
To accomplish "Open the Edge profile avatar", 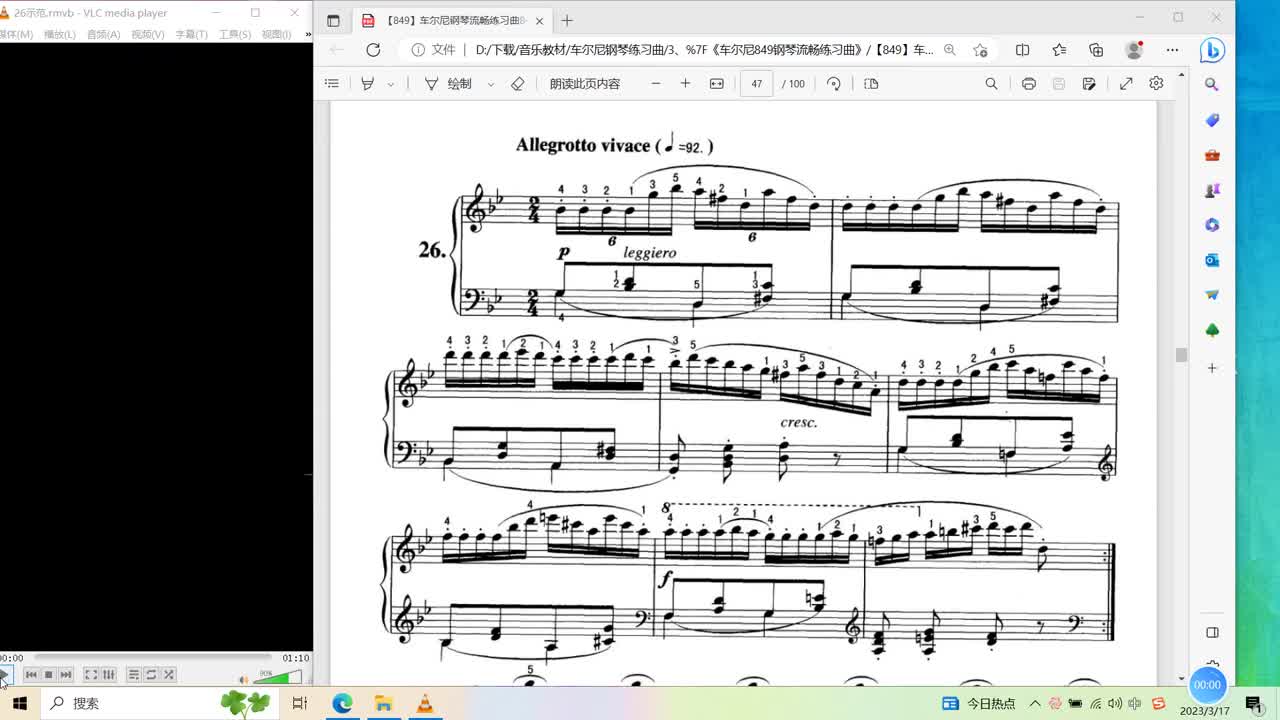I will [x=1134, y=50].
